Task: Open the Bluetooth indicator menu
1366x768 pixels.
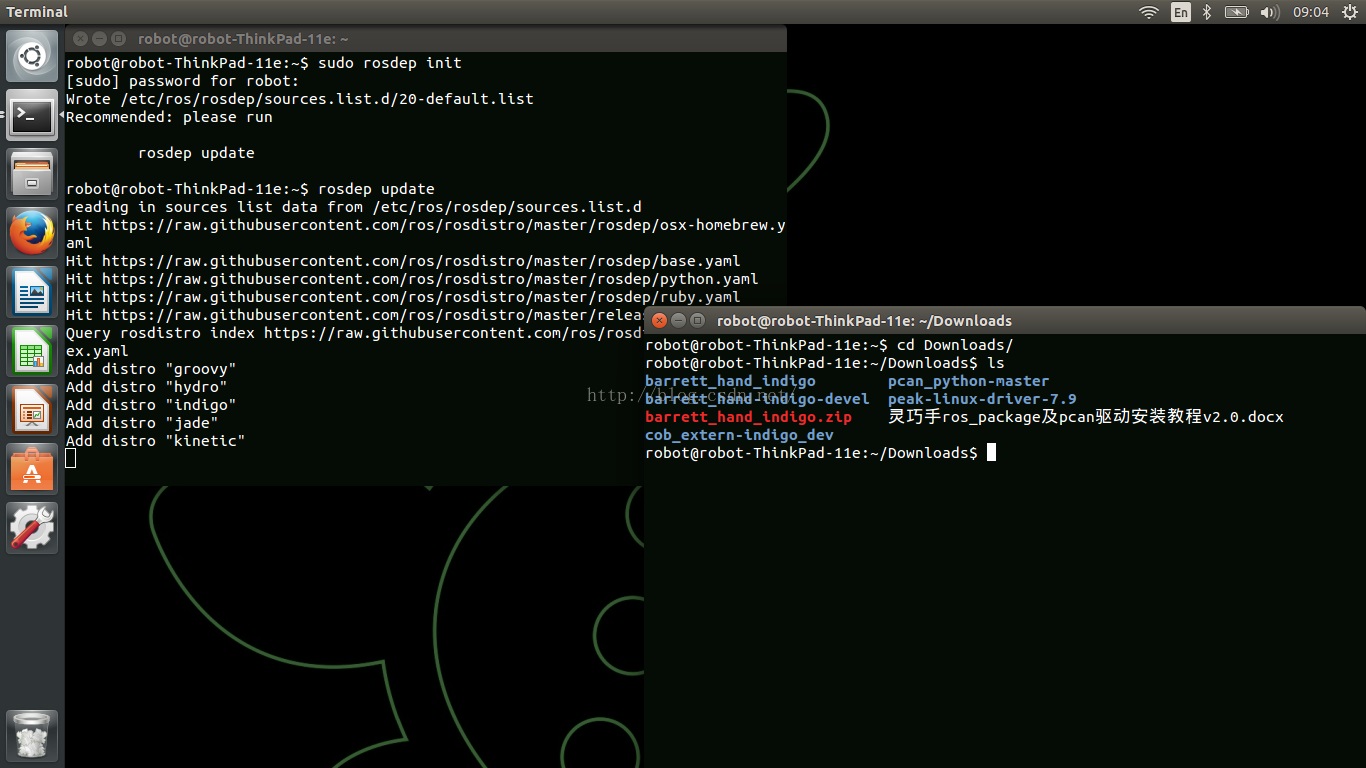Action: point(1207,12)
